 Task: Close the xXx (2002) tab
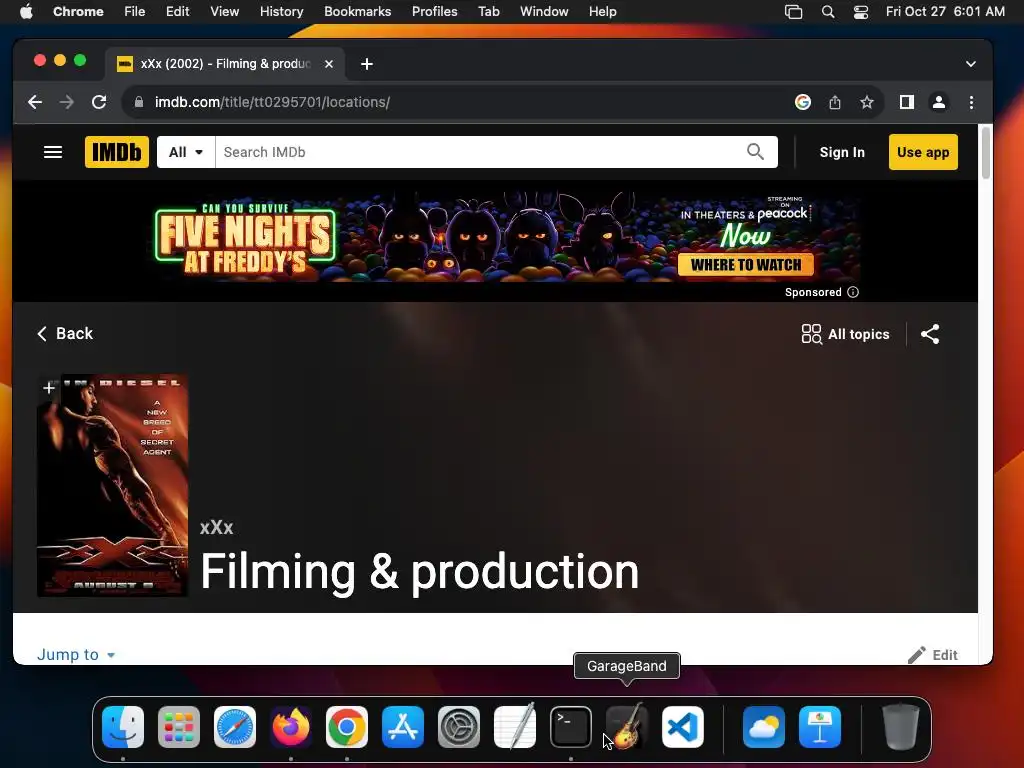tap(329, 63)
